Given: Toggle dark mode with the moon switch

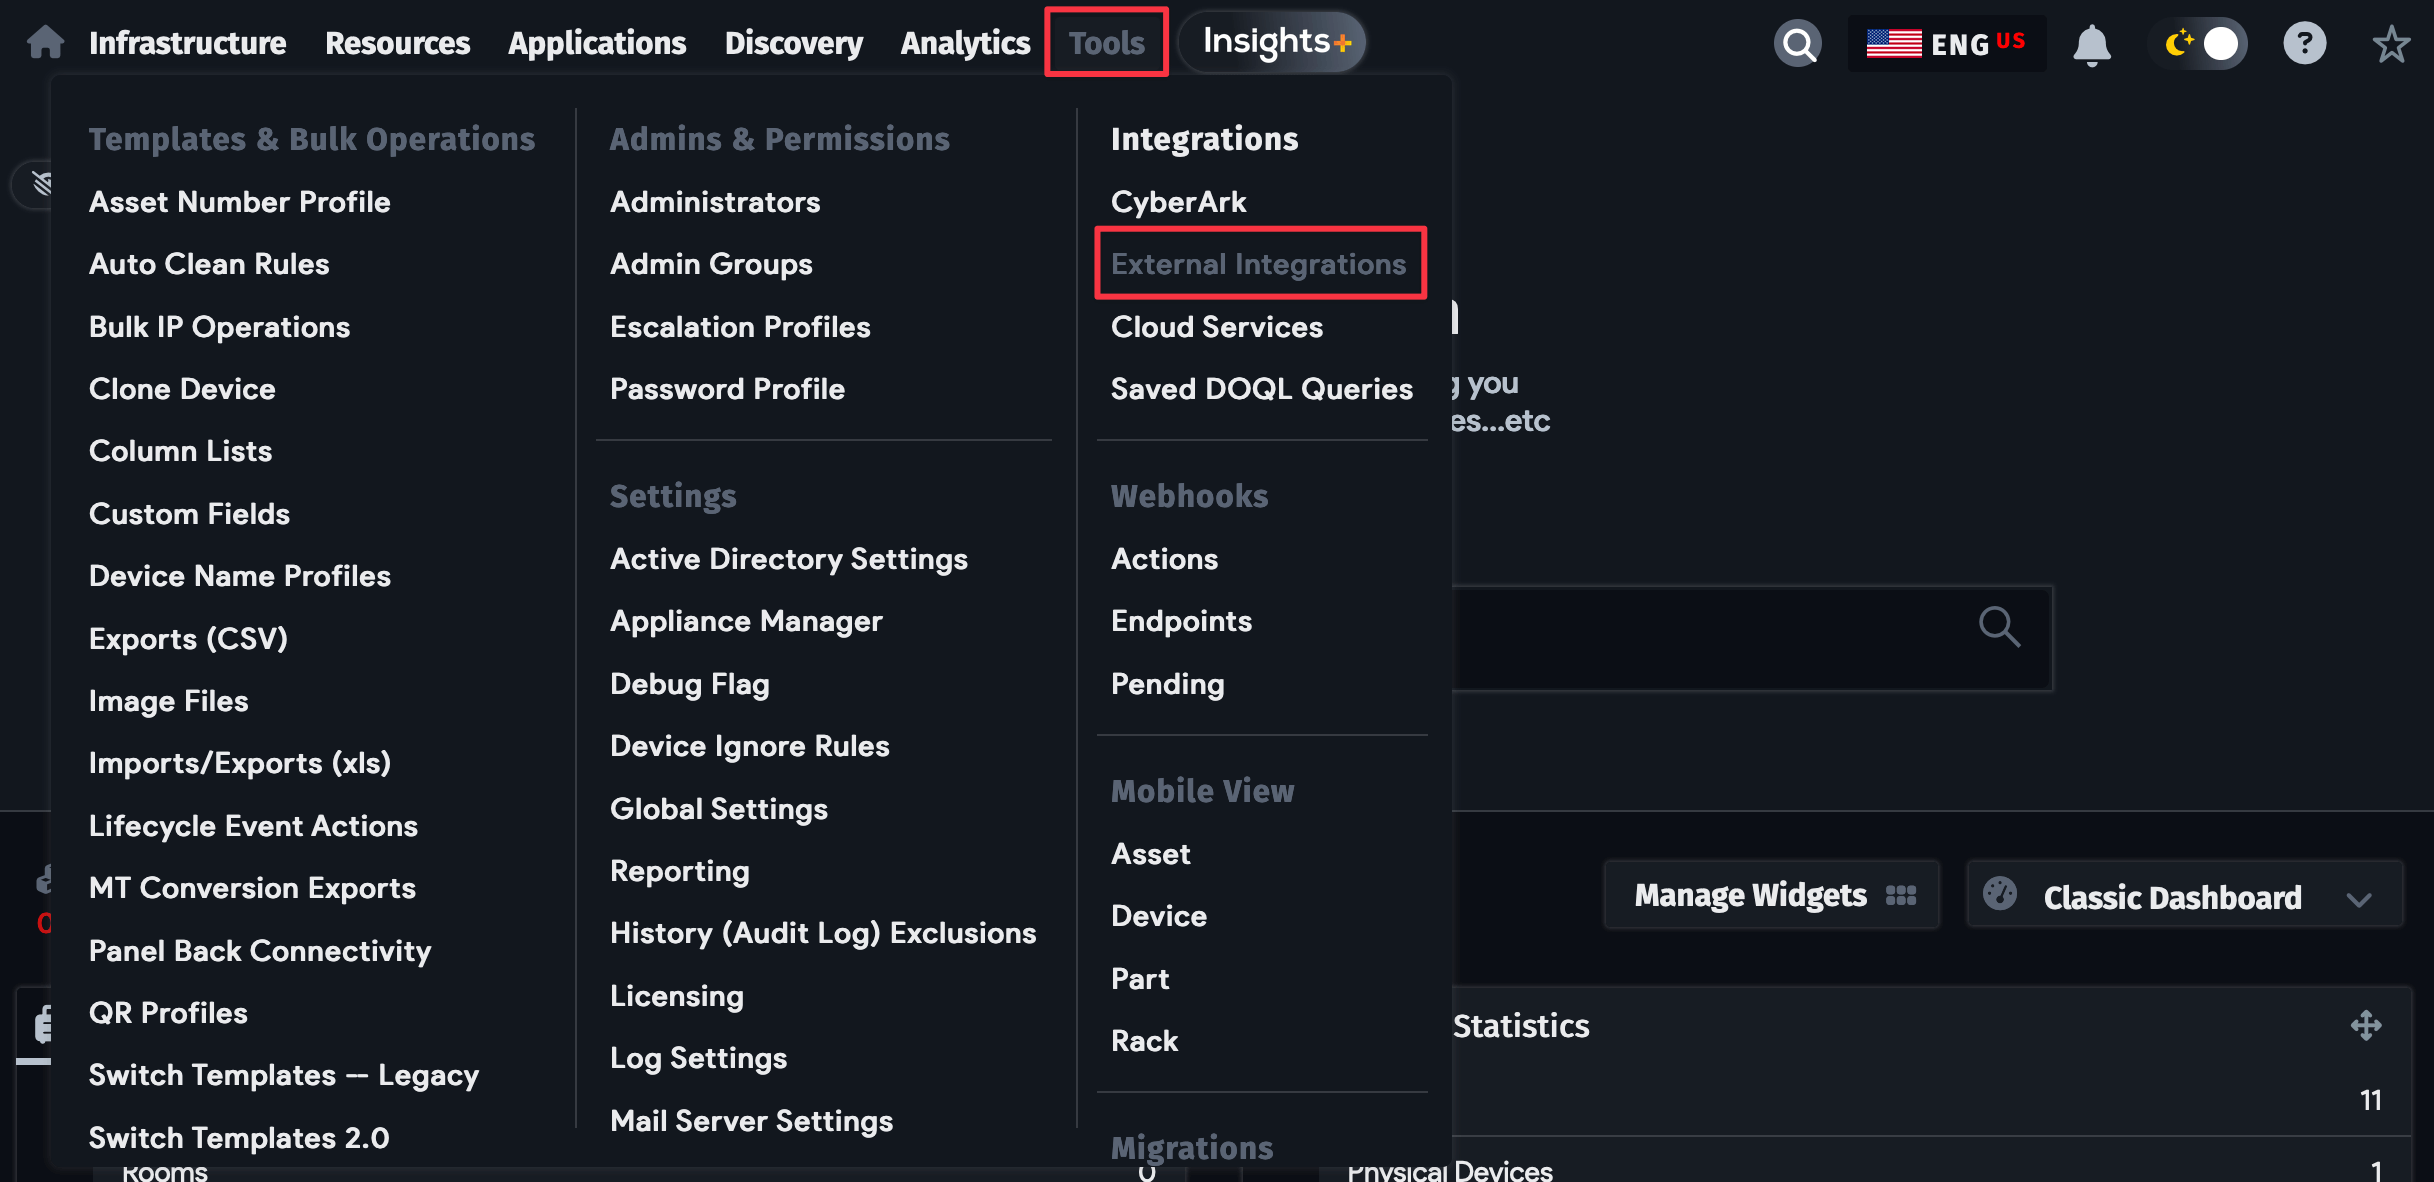Looking at the screenshot, I should [2199, 42].
